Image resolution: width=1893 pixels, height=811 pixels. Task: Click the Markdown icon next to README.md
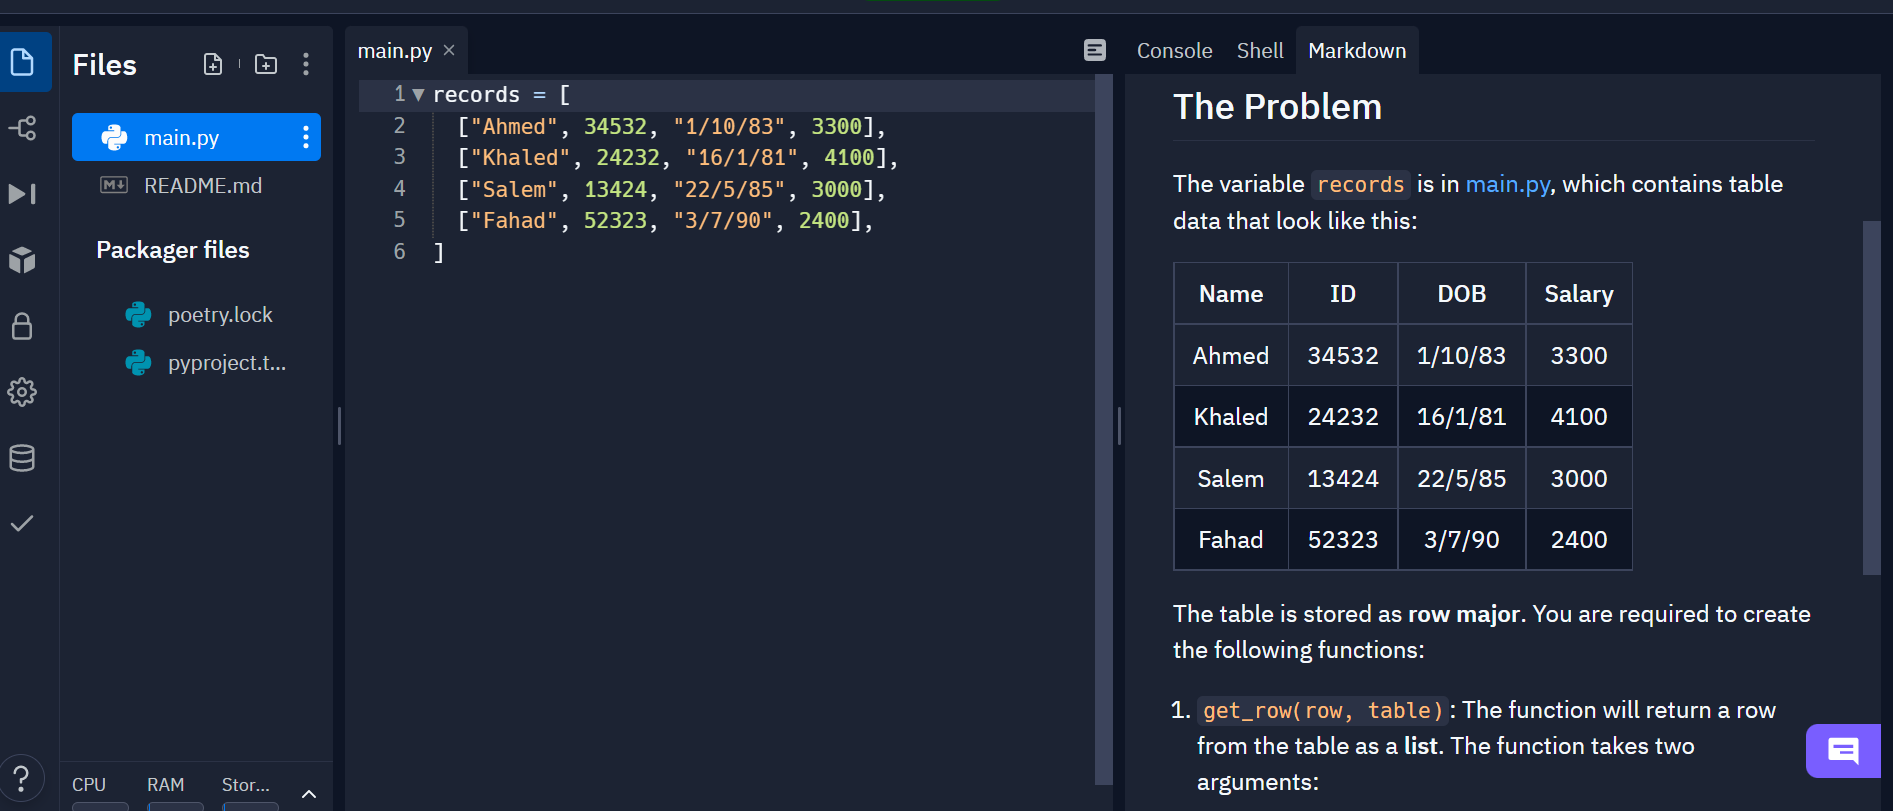pos(114,185)
